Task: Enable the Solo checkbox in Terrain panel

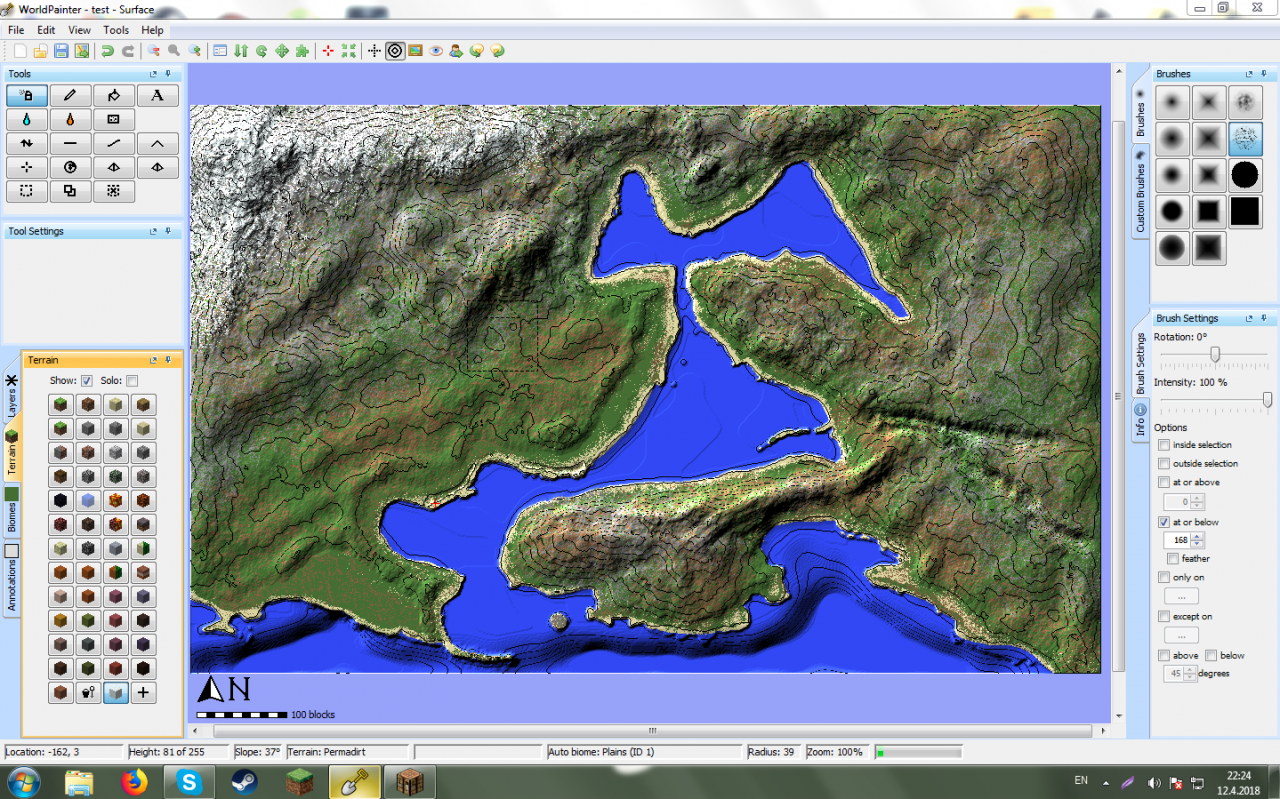Action: pos(130,380)
